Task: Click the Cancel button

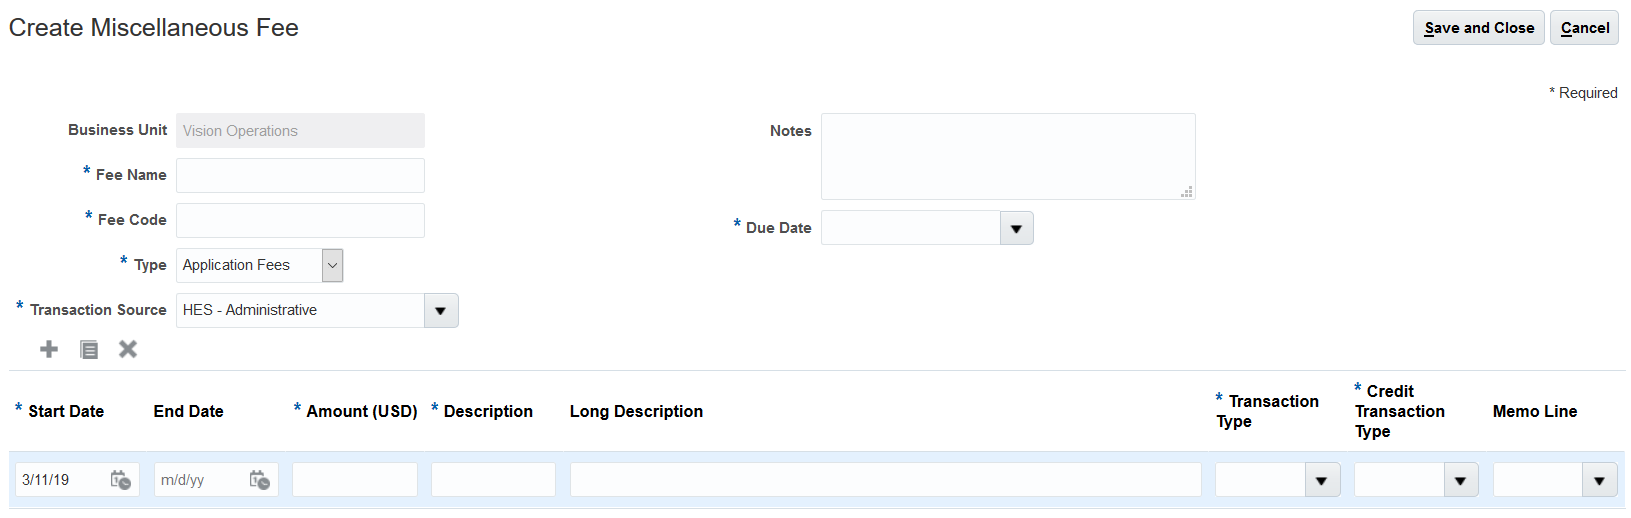Action: [x=1584, y=28]
